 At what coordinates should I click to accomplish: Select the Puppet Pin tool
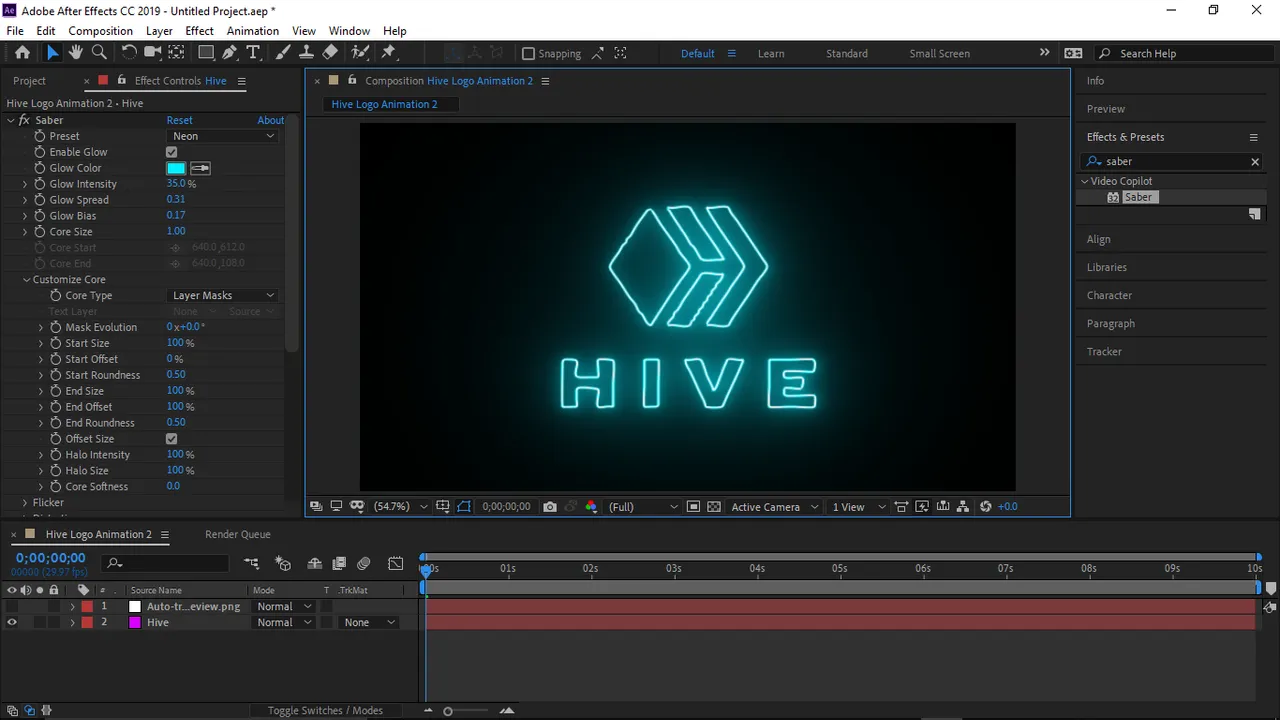coord(389,53)
